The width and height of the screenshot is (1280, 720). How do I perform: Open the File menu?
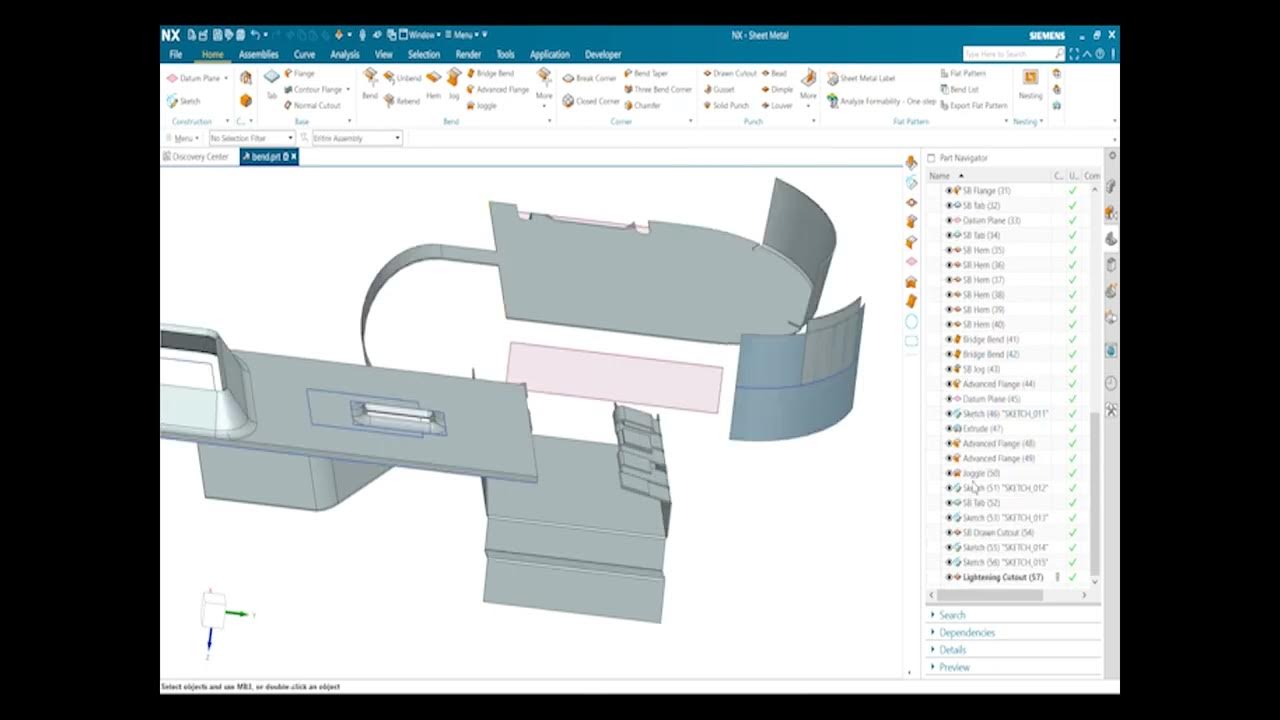pos(176,54)
